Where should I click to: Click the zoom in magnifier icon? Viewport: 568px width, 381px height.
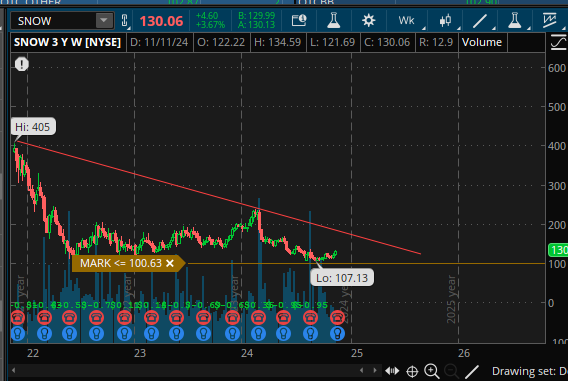point(432,371)
